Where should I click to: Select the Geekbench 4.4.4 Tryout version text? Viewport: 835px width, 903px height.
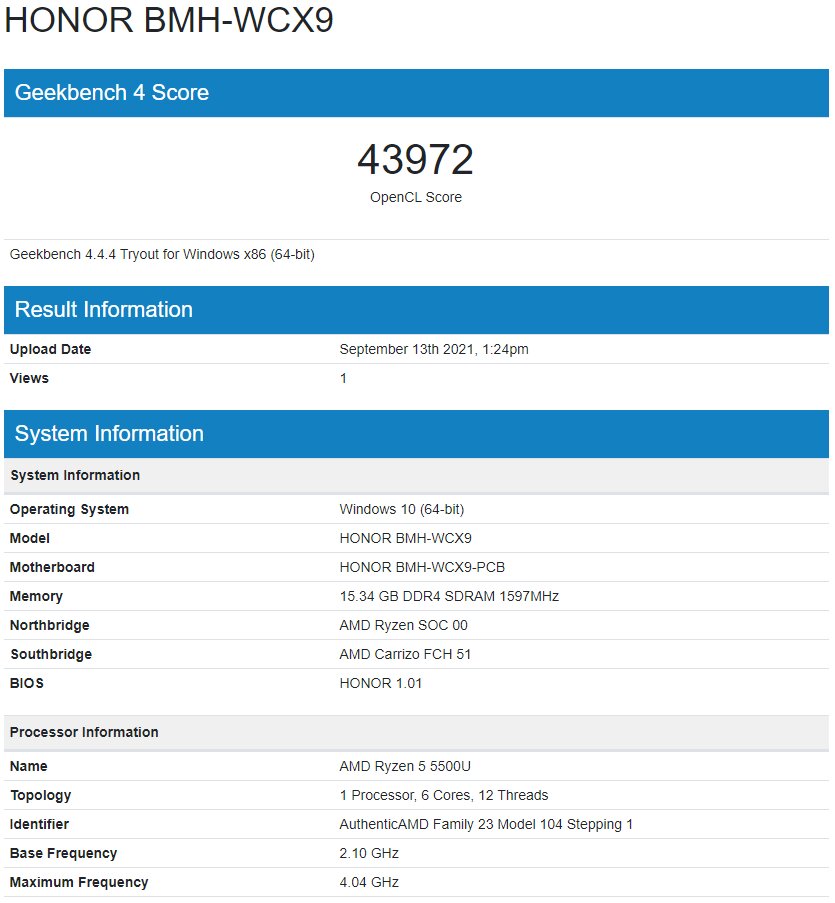click(162, 255)
